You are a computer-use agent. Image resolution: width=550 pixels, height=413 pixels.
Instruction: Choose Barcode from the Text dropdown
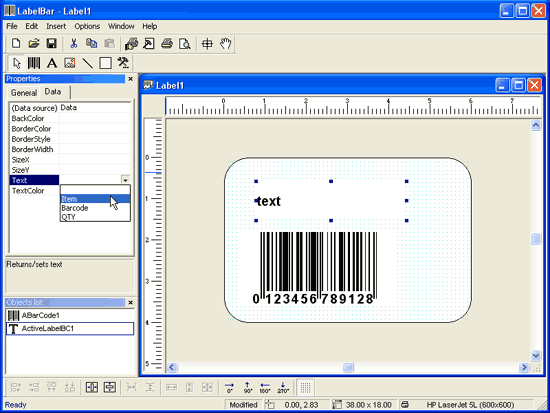[x=95, y=208]
